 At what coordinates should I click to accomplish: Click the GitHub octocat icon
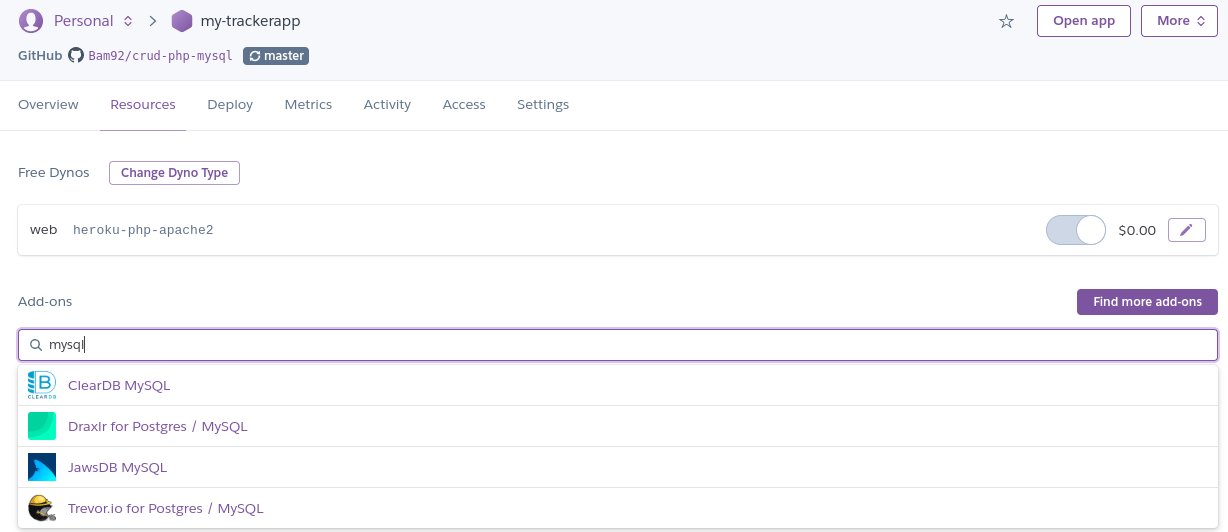pyautogui.click(x=76, y=56)
